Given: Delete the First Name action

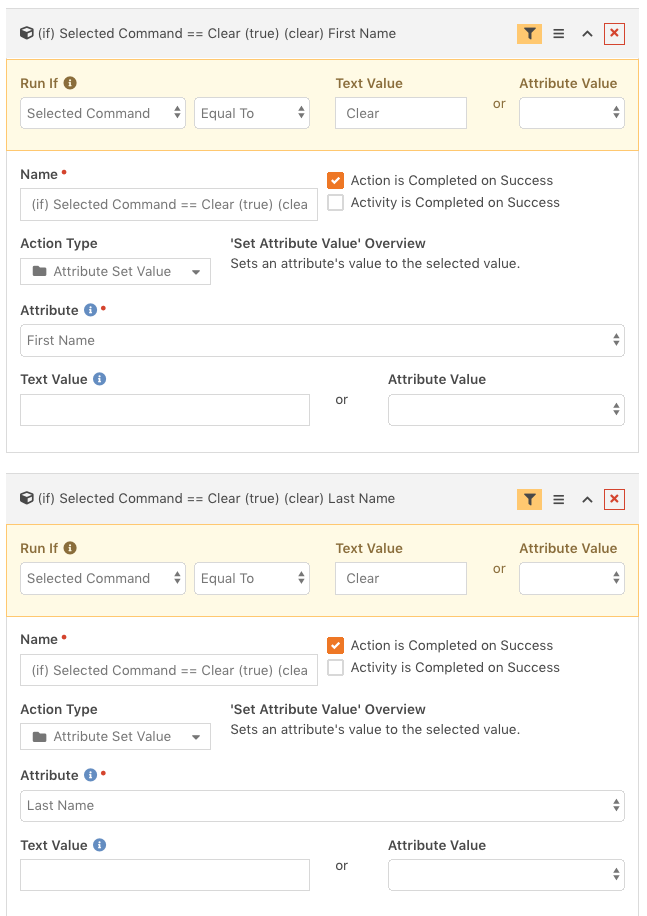Looking at the screenshot, I should (x=614, y=34).
